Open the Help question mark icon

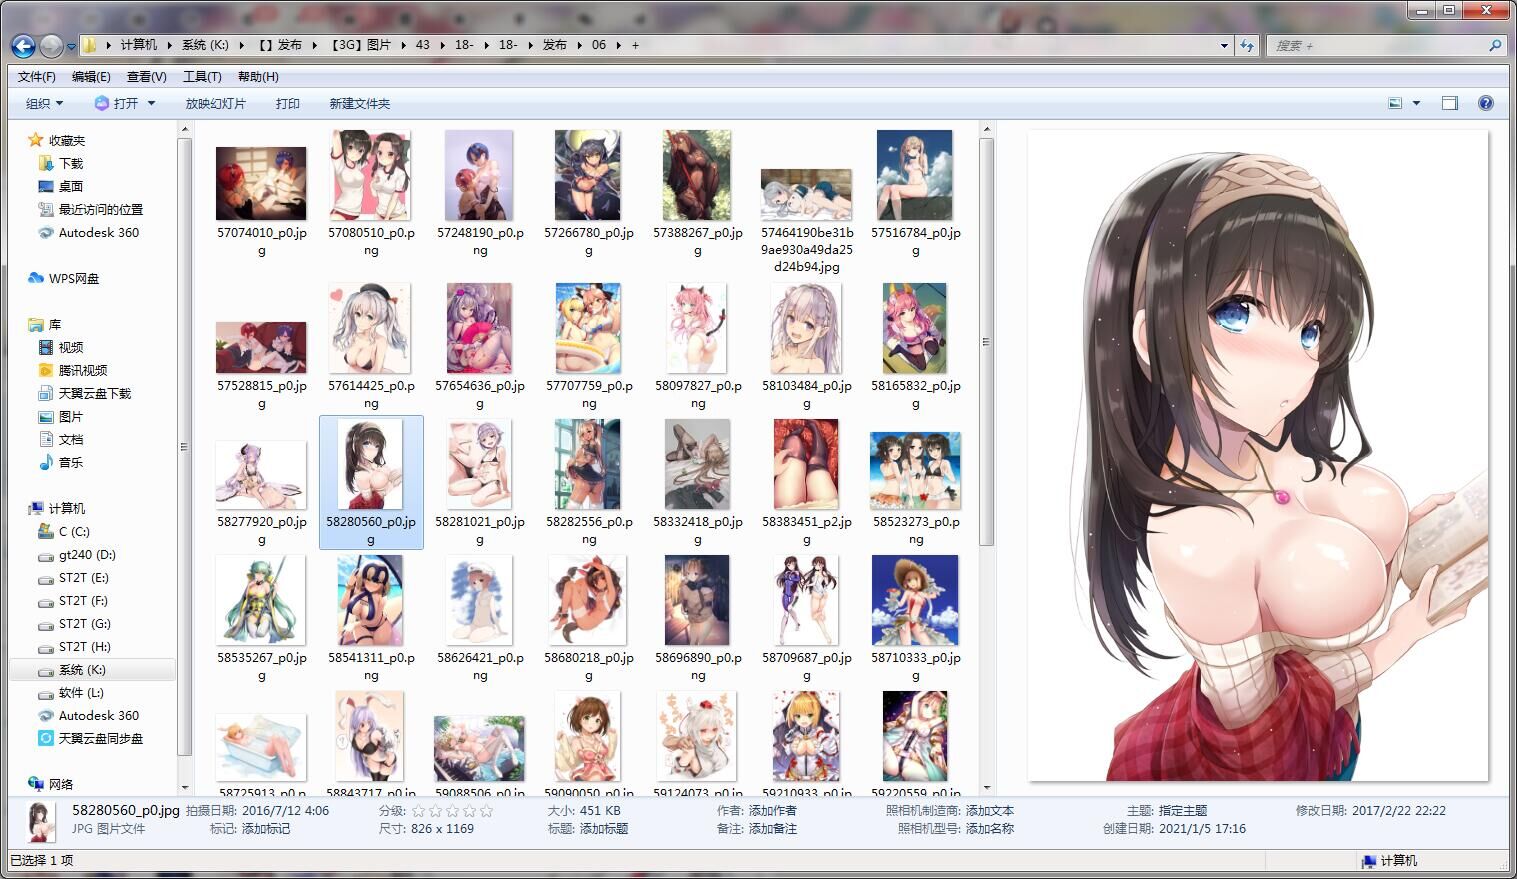(1485, 103)
